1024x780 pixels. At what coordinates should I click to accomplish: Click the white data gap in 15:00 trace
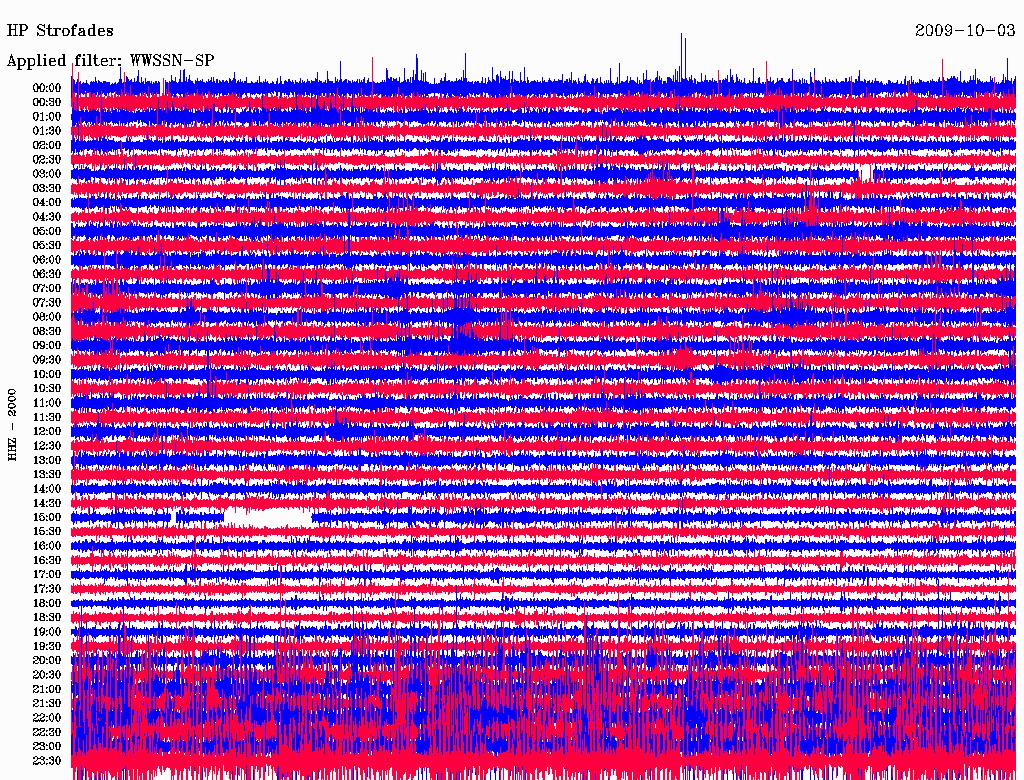[268, 518]
